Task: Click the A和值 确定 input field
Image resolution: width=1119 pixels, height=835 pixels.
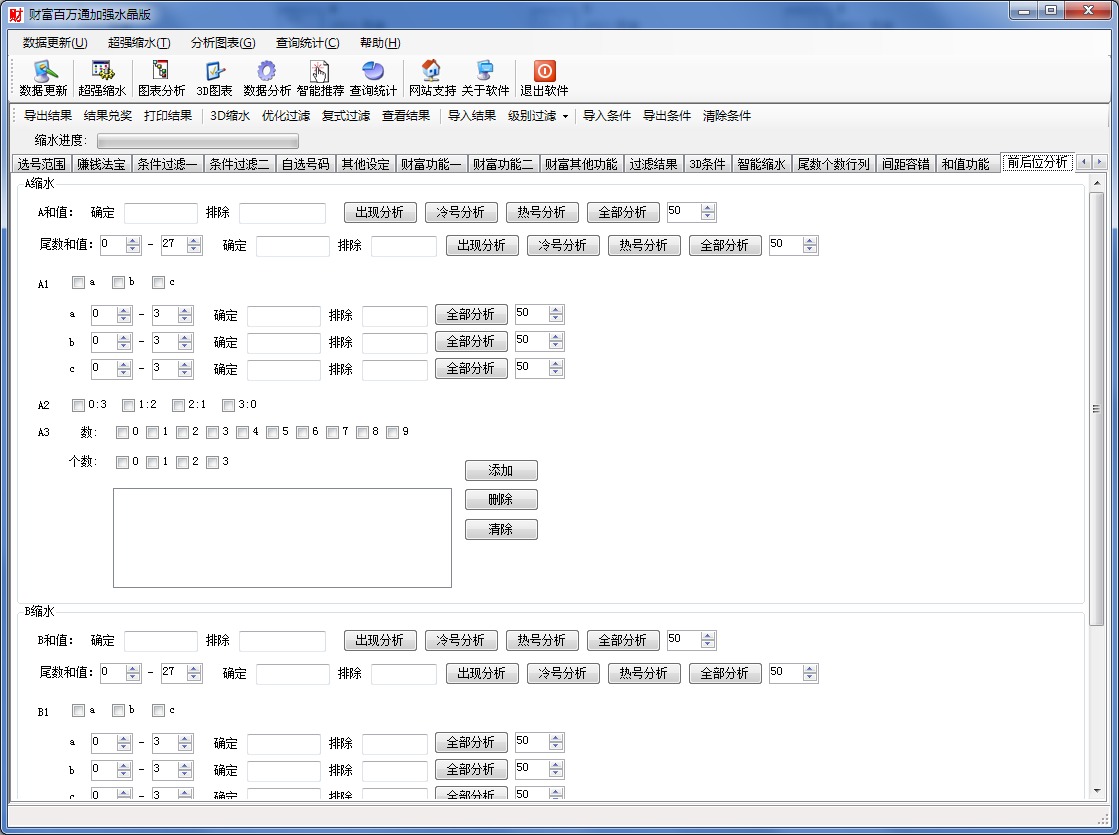Action: [161, 213]
